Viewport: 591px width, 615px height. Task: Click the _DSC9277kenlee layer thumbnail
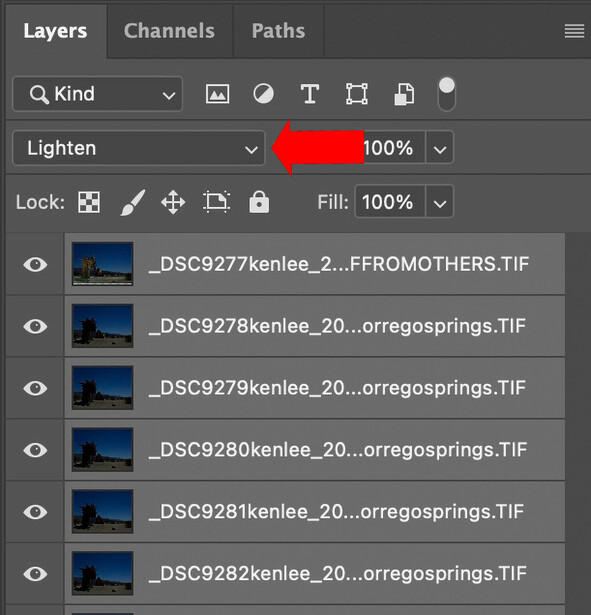[103, 264]
